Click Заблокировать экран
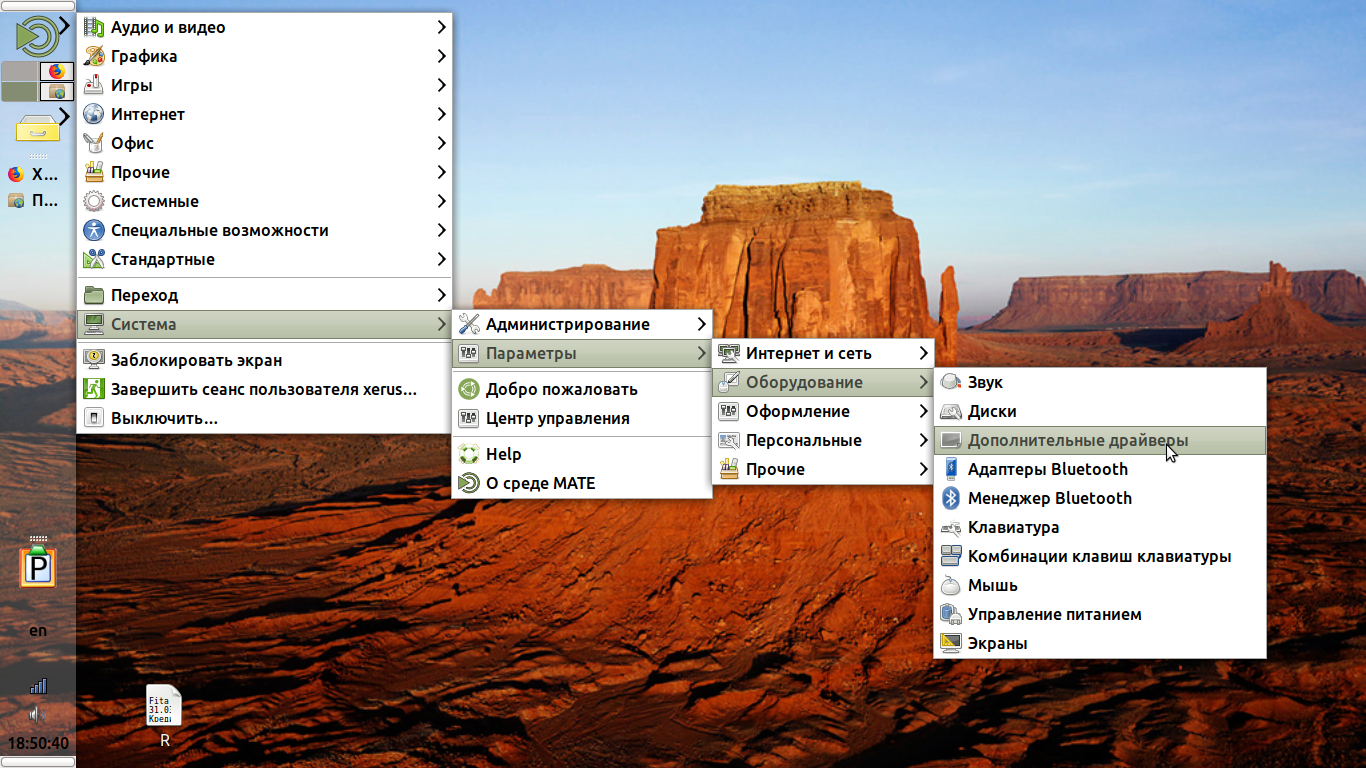This screenshot has width=1366, height=768. pyautogui.click(x=196, y=360)
